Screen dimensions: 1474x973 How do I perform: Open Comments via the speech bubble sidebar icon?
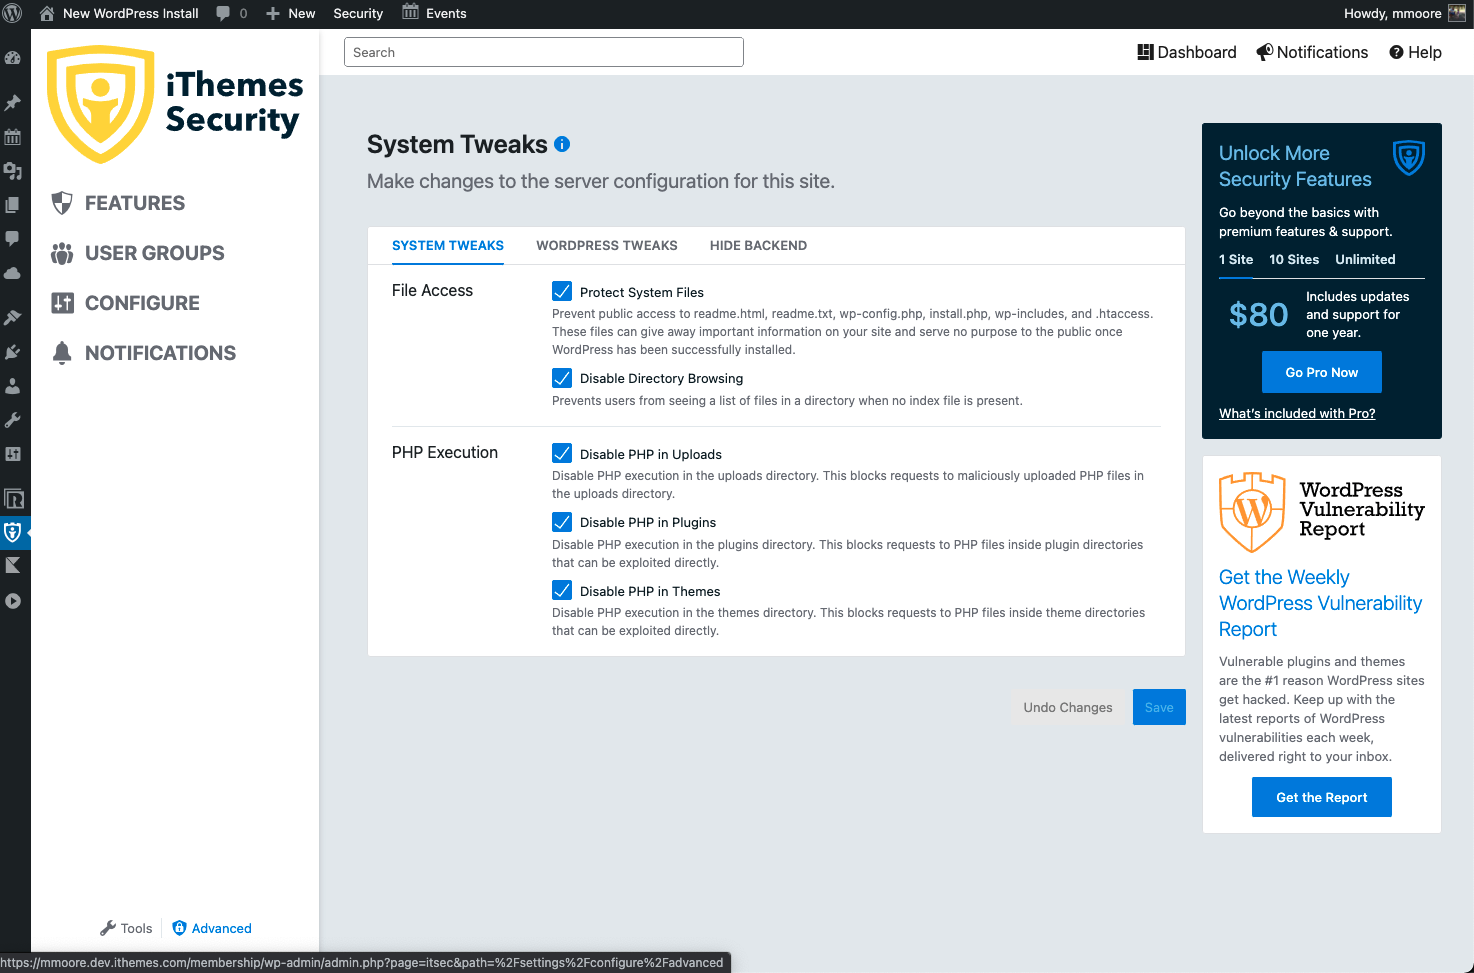click(13, 239)
